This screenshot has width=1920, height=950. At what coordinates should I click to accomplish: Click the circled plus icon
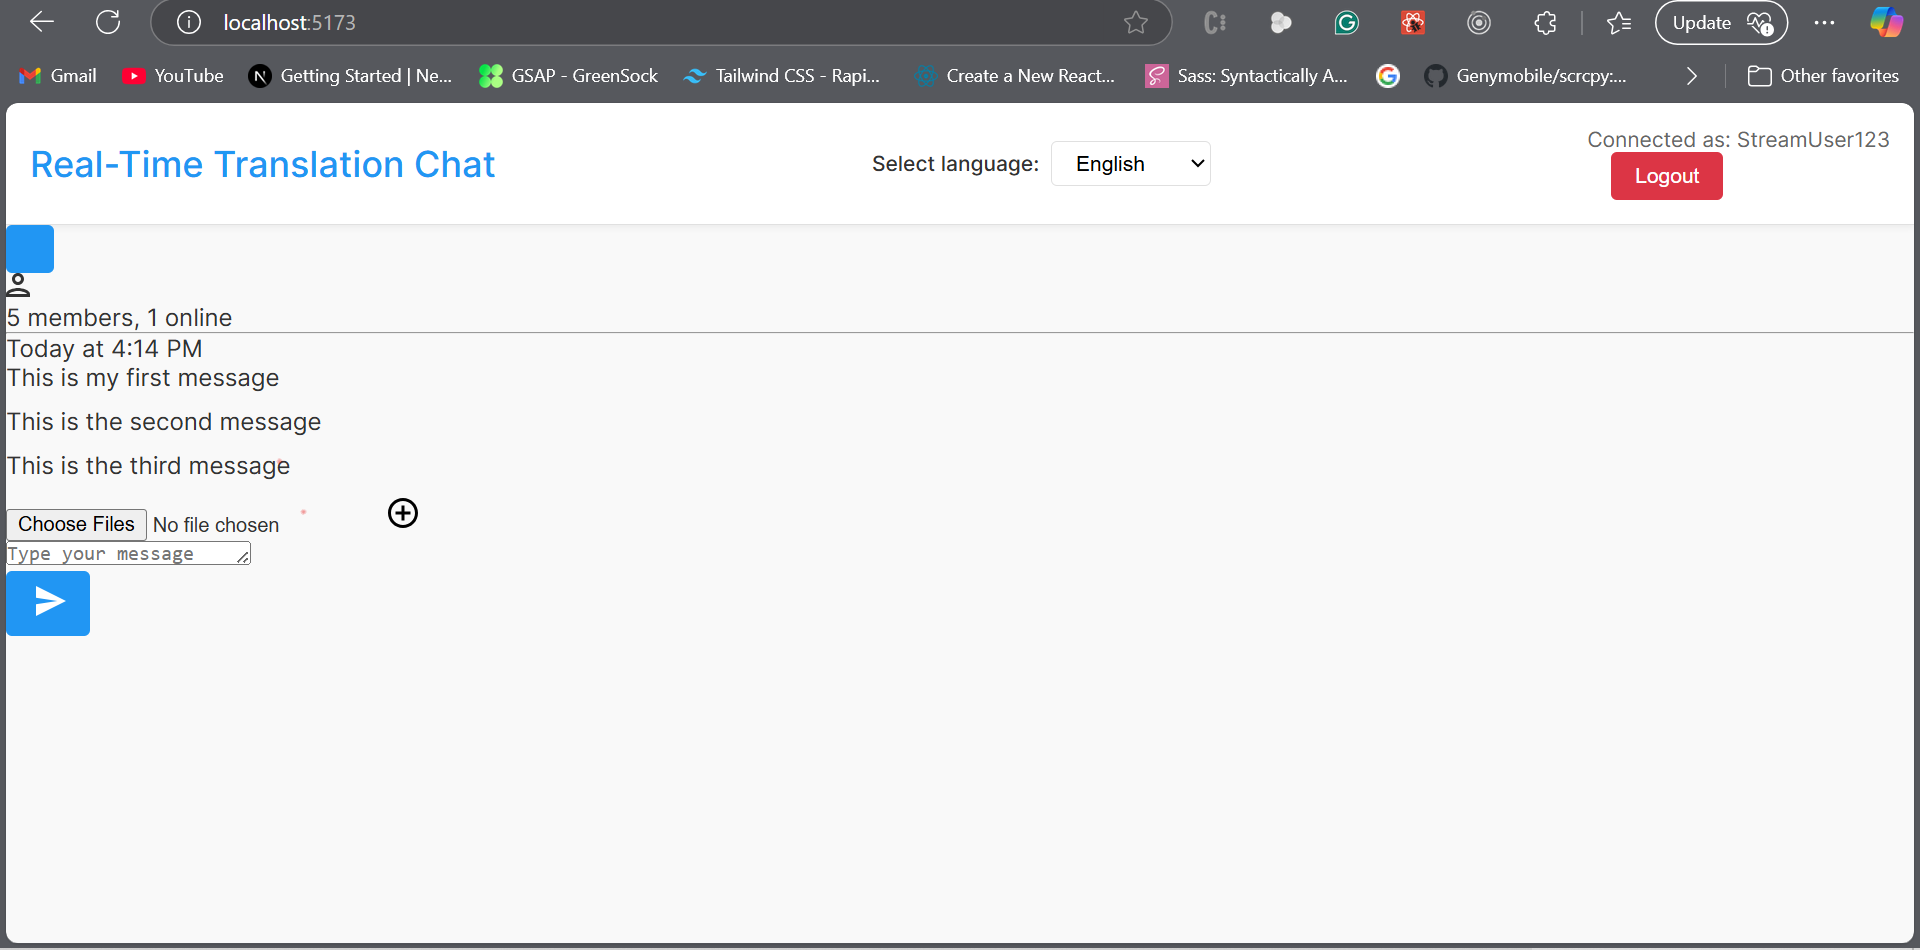pyautogui.click(x=403, y=513)
